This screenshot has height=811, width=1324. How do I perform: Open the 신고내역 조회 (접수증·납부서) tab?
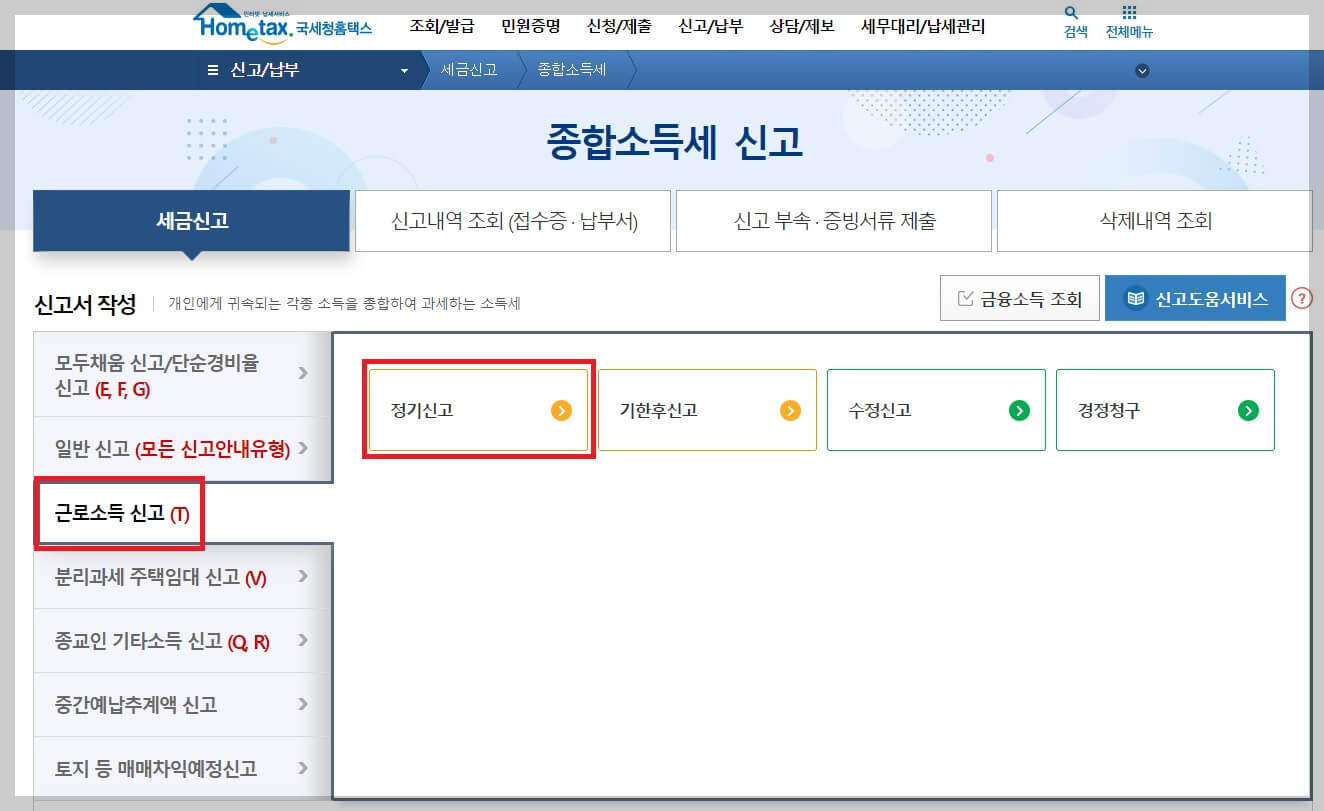click(x=512, y=220)
